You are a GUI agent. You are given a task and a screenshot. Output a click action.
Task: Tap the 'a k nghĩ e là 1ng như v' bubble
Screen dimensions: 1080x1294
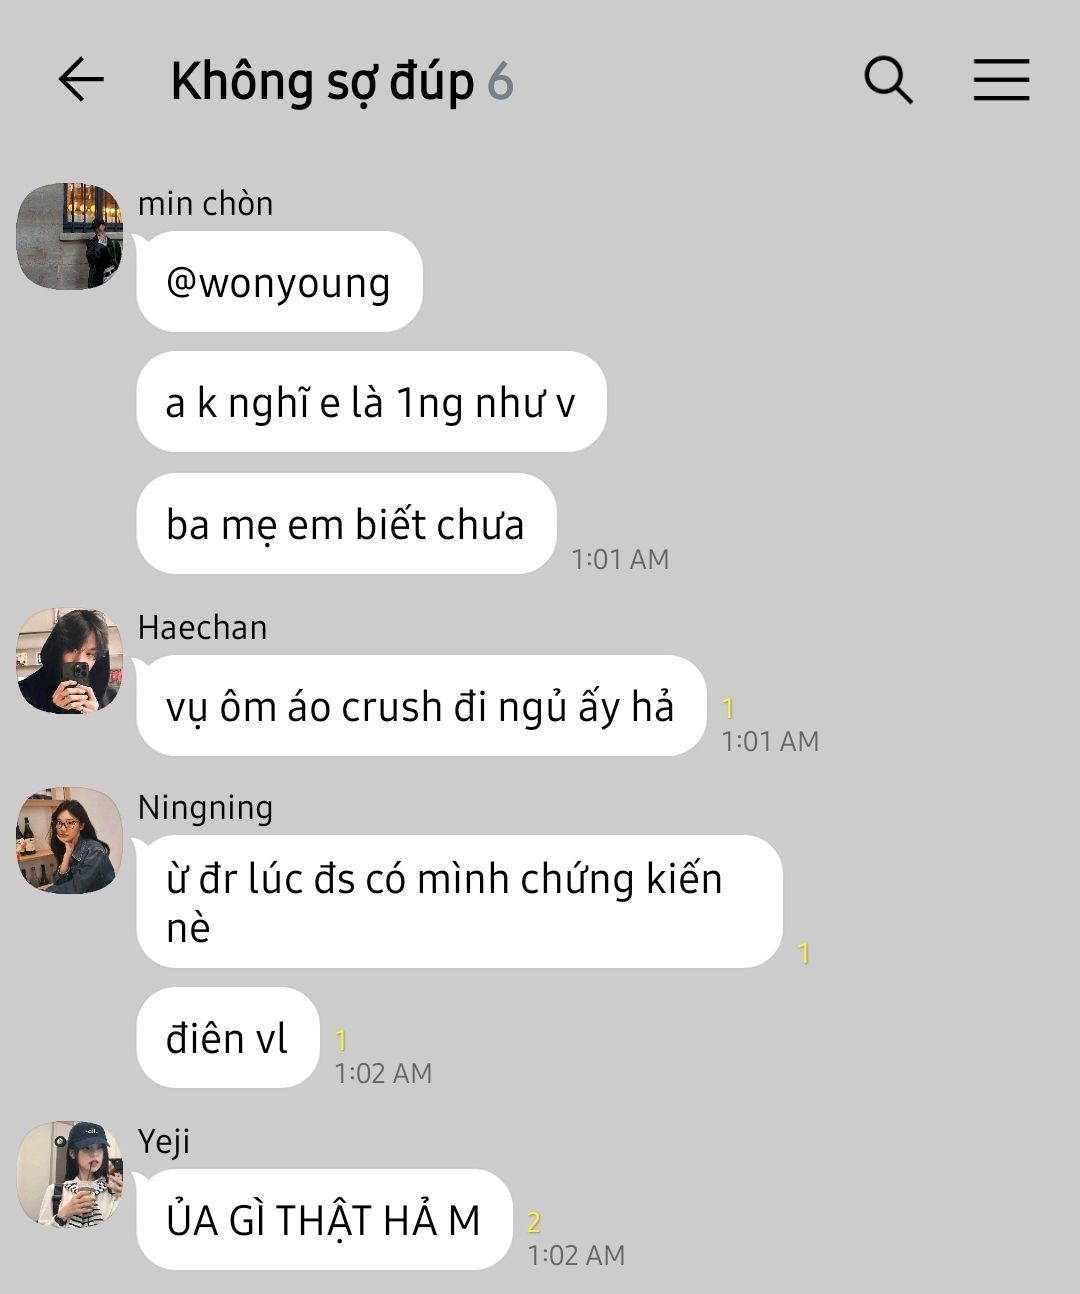tap(371, 402)
